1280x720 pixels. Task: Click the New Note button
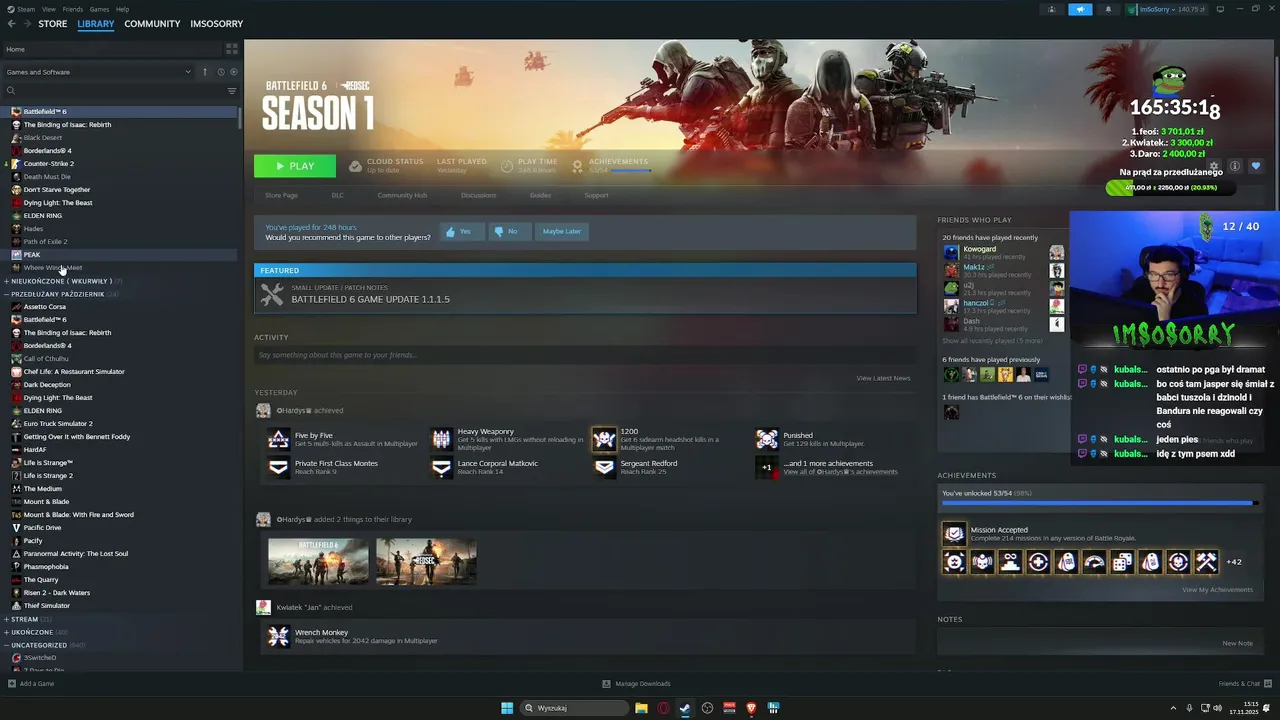pyautogui.click(x=1237, y=643)
